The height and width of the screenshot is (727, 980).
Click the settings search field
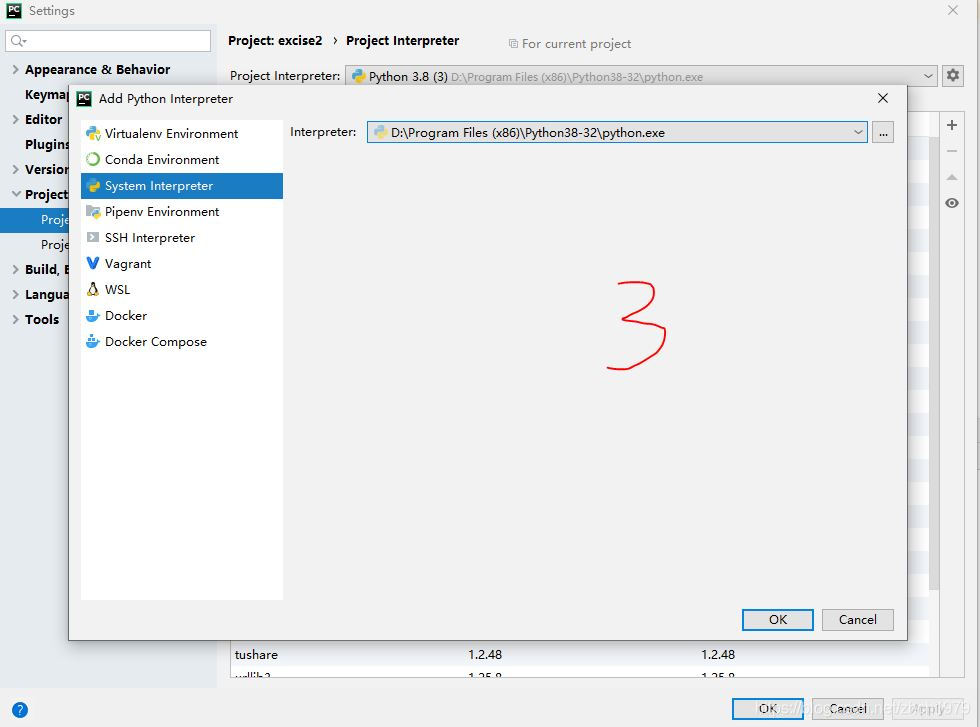(115, 41)
